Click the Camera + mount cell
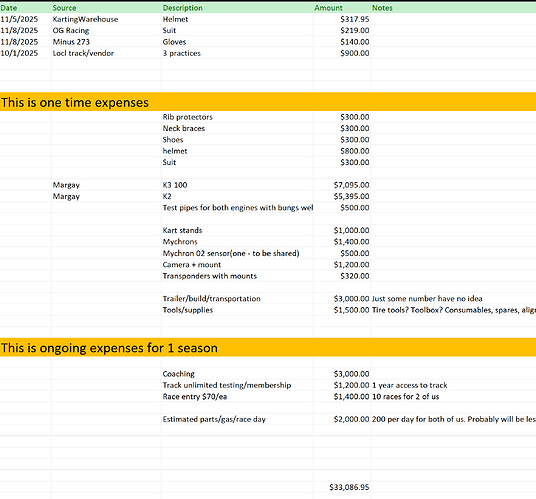536x499 pixels. pyautogui.click(x=237, y=265)
